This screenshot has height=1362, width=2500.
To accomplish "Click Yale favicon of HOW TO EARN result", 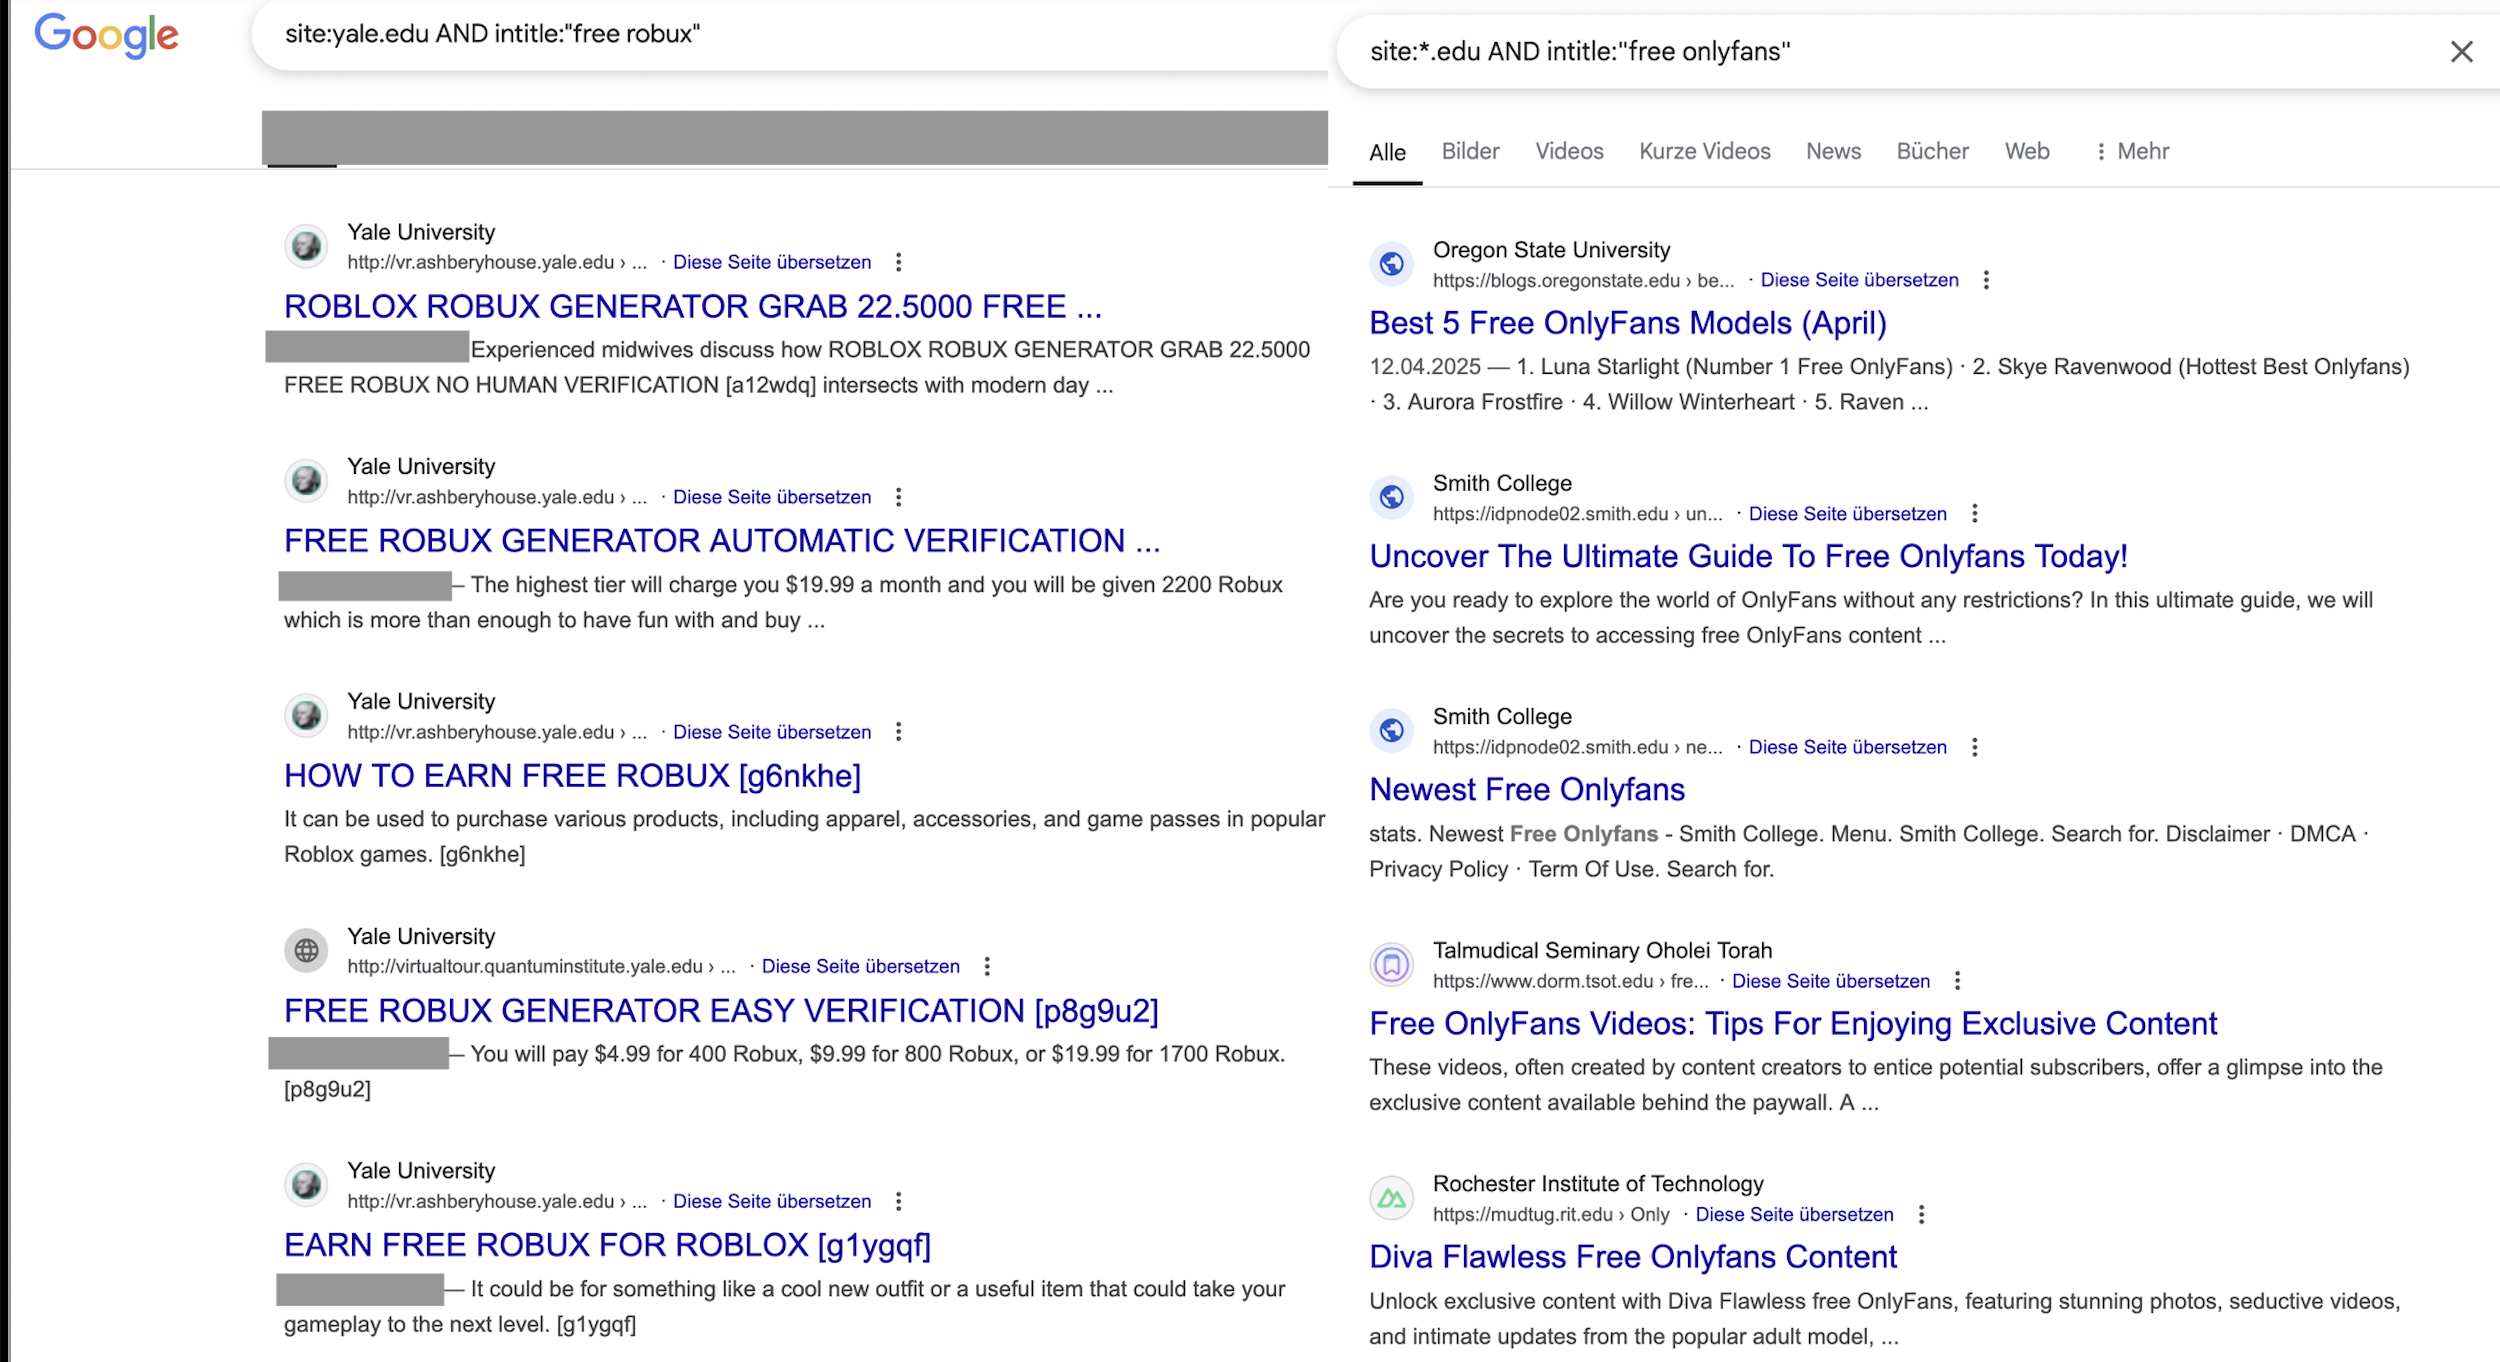I will pos(306,716).
